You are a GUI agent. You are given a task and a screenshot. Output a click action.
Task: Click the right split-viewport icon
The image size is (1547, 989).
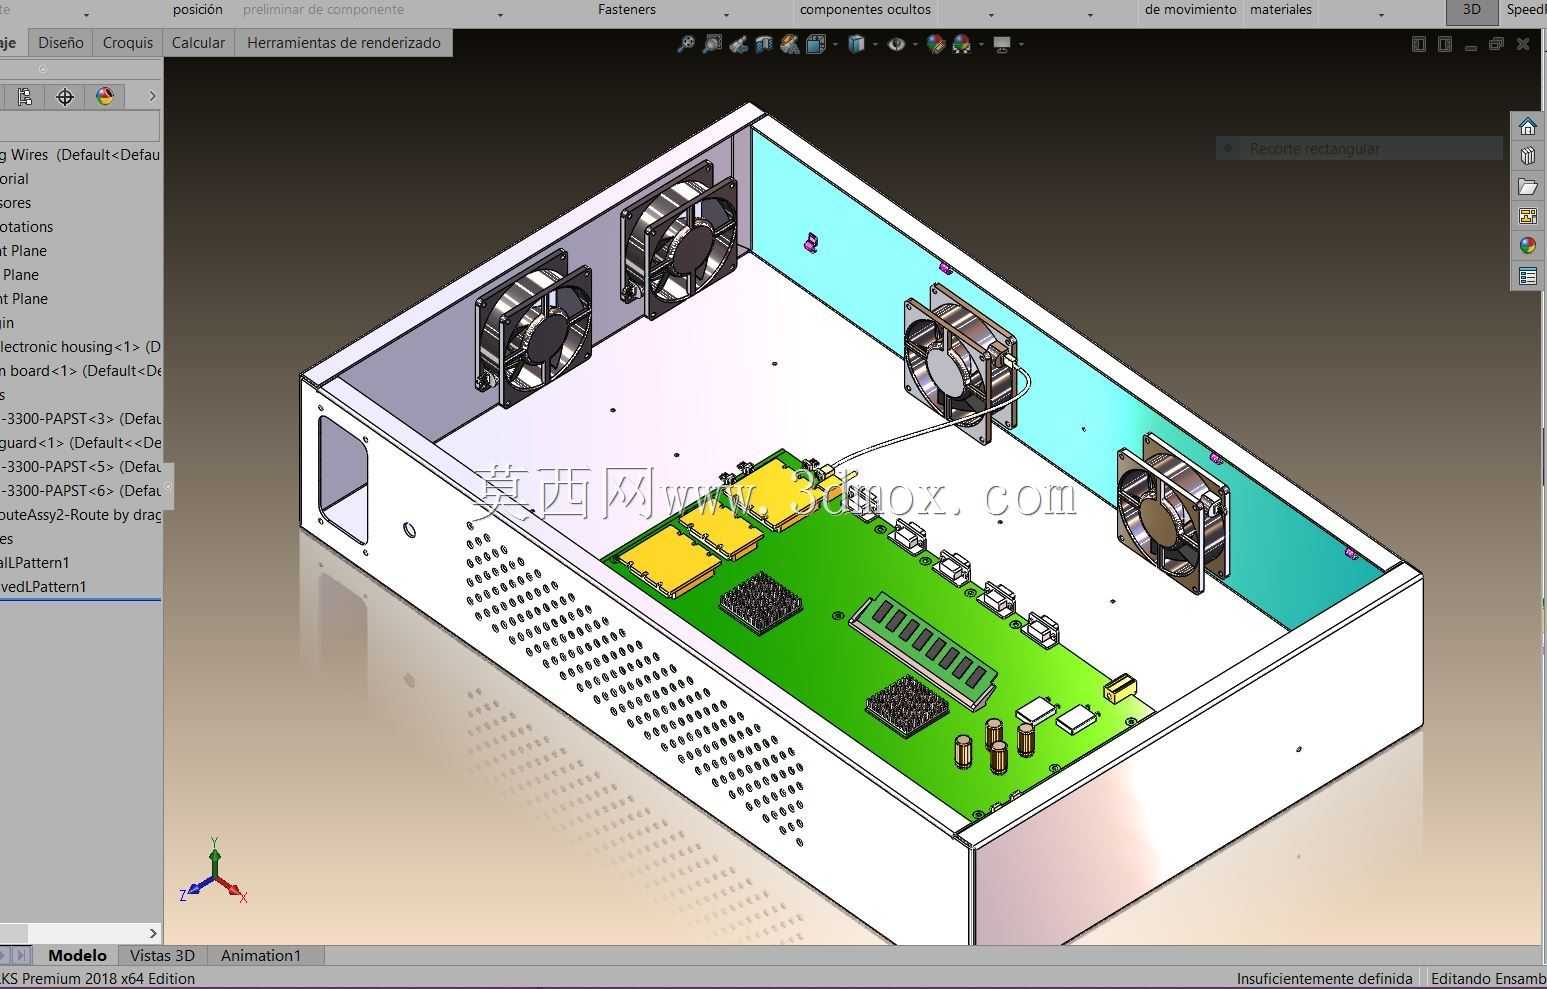coord(1444,44)
